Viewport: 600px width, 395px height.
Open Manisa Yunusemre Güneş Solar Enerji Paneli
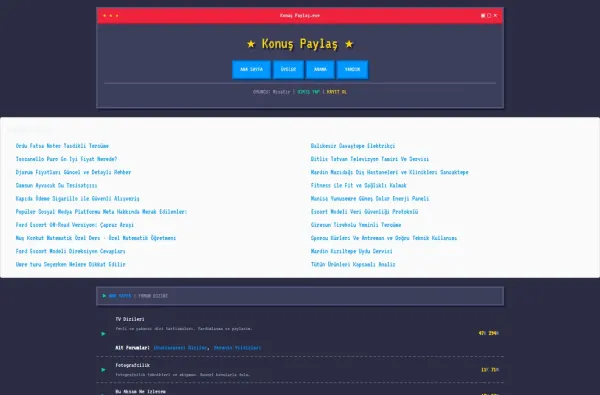(370, 199)
